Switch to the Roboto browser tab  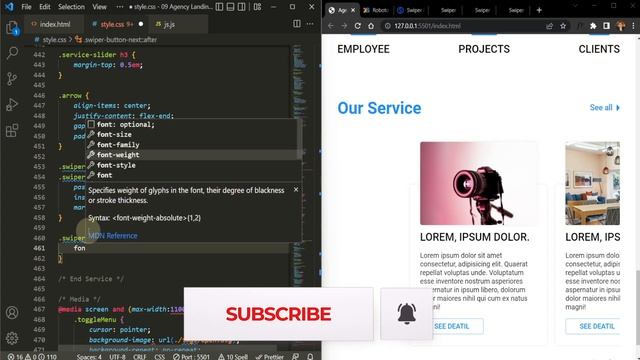[376, 10]
